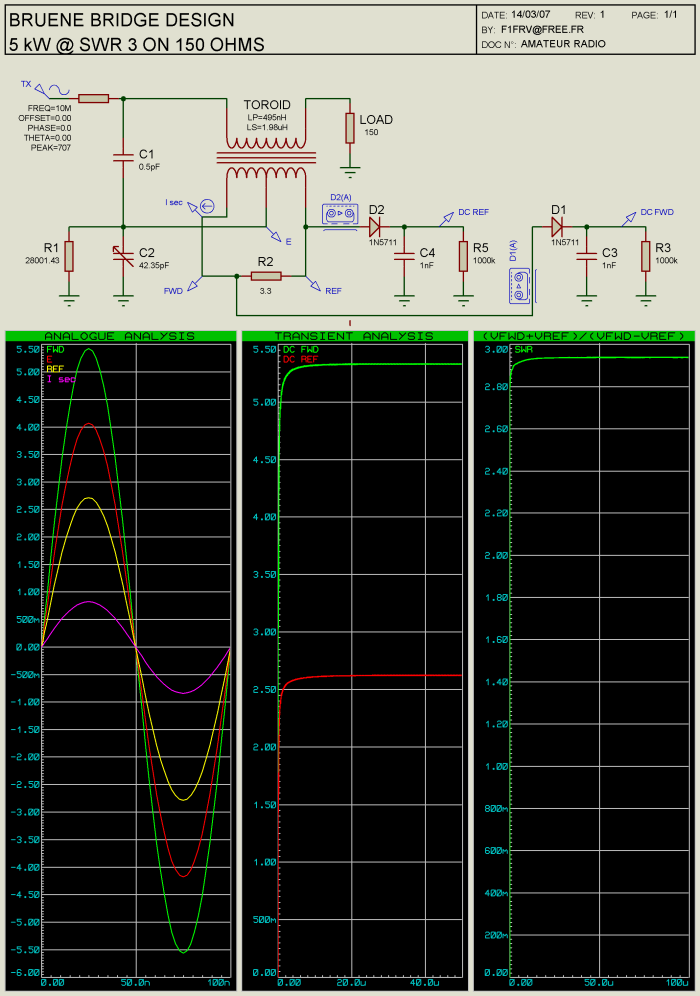Select the ground symbol under R1
700x996 pixels.
click(69, 296)
